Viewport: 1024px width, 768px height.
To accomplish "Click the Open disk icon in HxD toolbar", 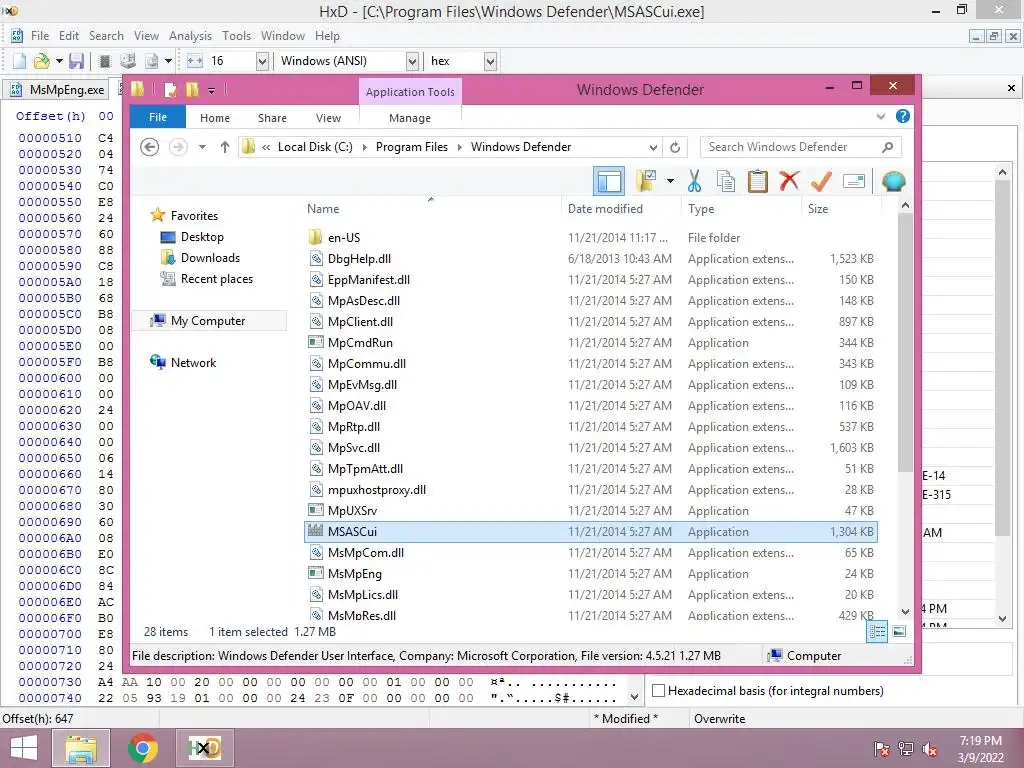I will [128, 61].
